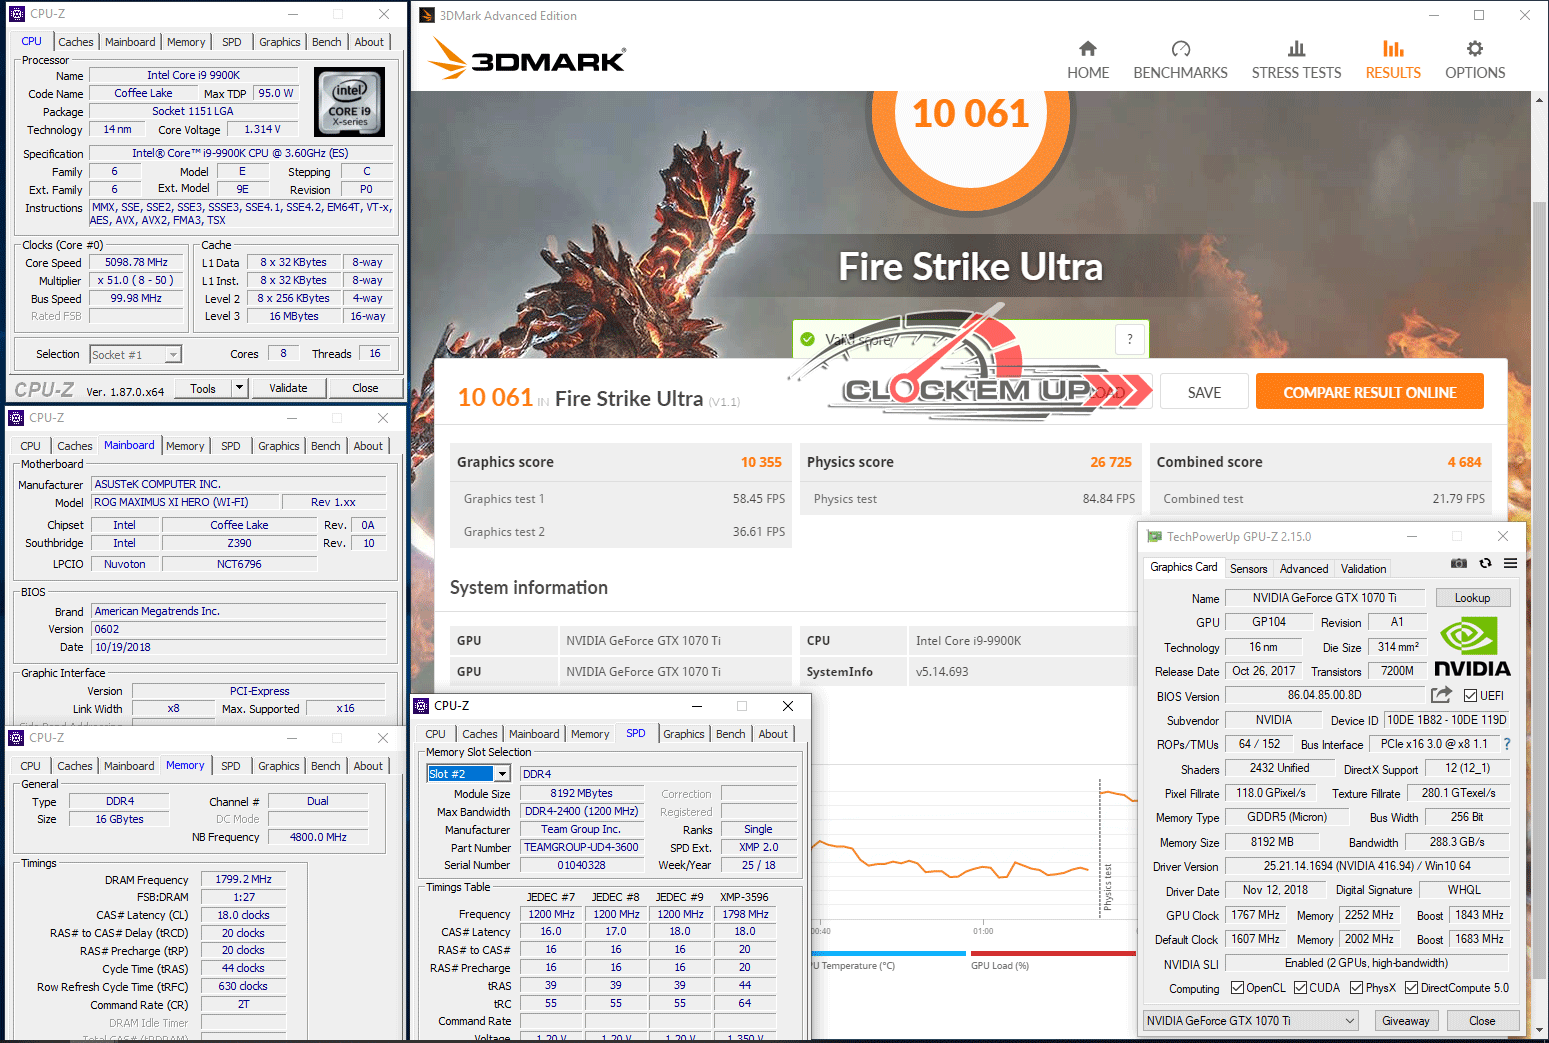Image resolution: width=1549 pixels, height=1043 pixels.
Task: Click the Compare Result Online button
Action: pyautogui.click(x=1369, y=392)
